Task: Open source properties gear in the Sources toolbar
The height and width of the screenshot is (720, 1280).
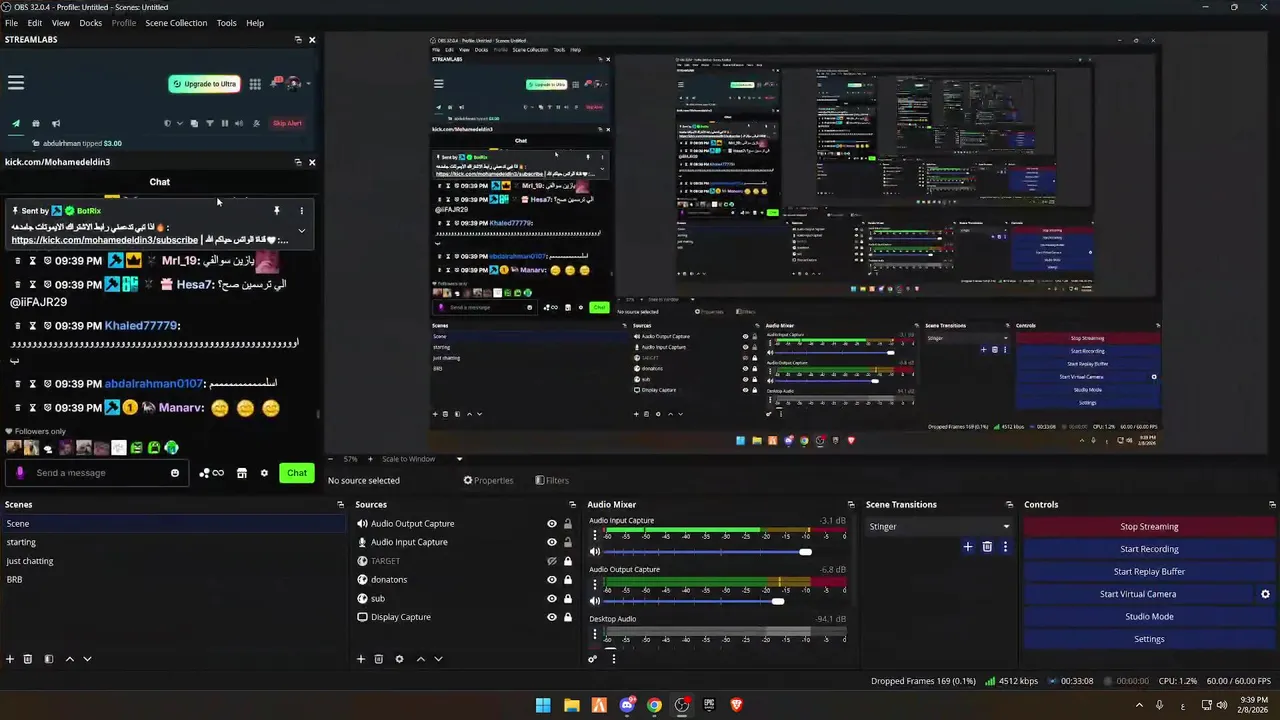Action: pos(399,659)
